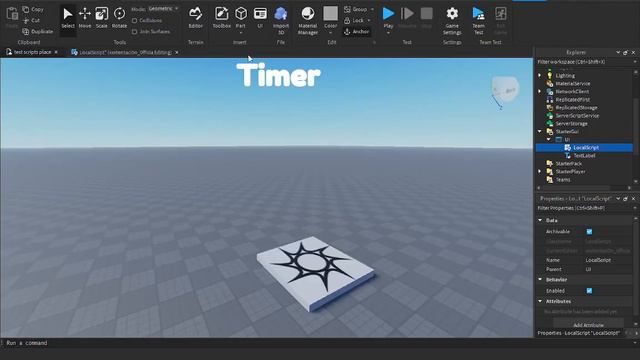Open the Toolbox panel
Screen dimensions: 640x360
(222, 18)
